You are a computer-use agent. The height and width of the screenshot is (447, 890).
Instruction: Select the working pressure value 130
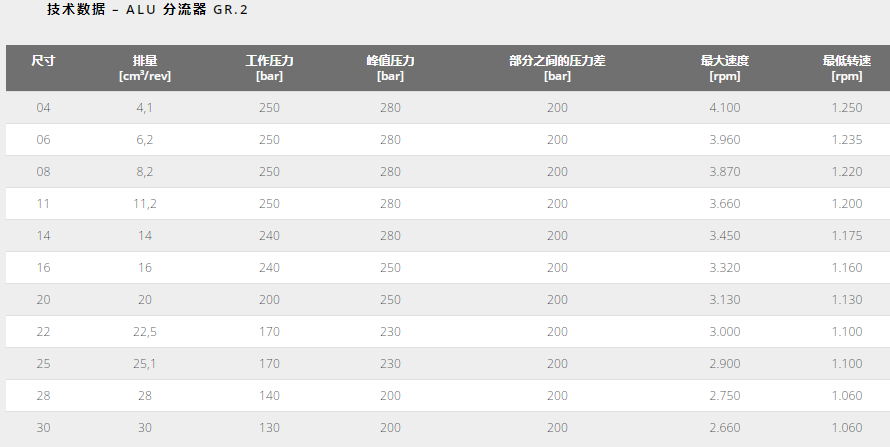click(269, 428)
